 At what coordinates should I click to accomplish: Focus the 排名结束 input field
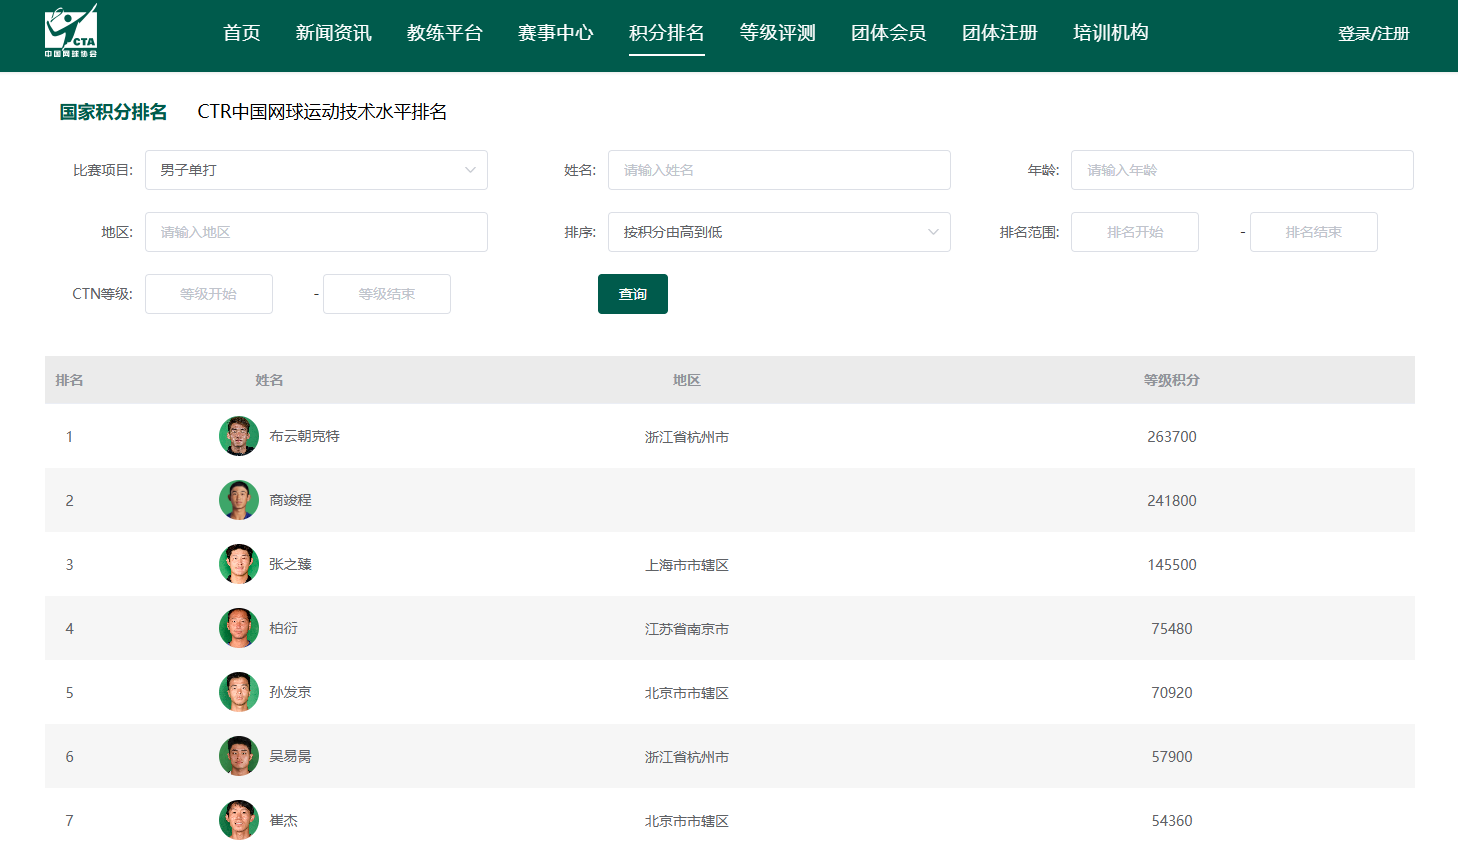click(x=1314, y=232)
